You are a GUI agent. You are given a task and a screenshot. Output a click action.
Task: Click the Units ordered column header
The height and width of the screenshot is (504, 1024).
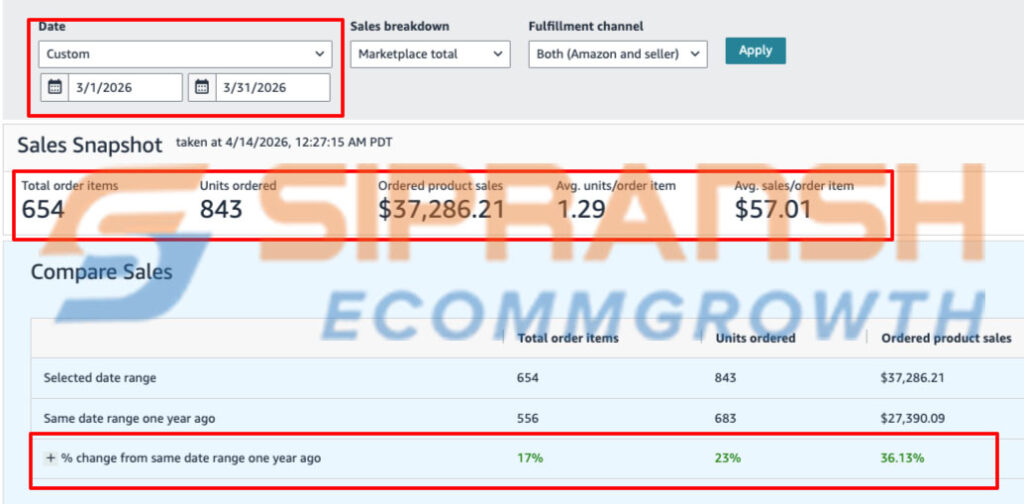coord(755,338)
